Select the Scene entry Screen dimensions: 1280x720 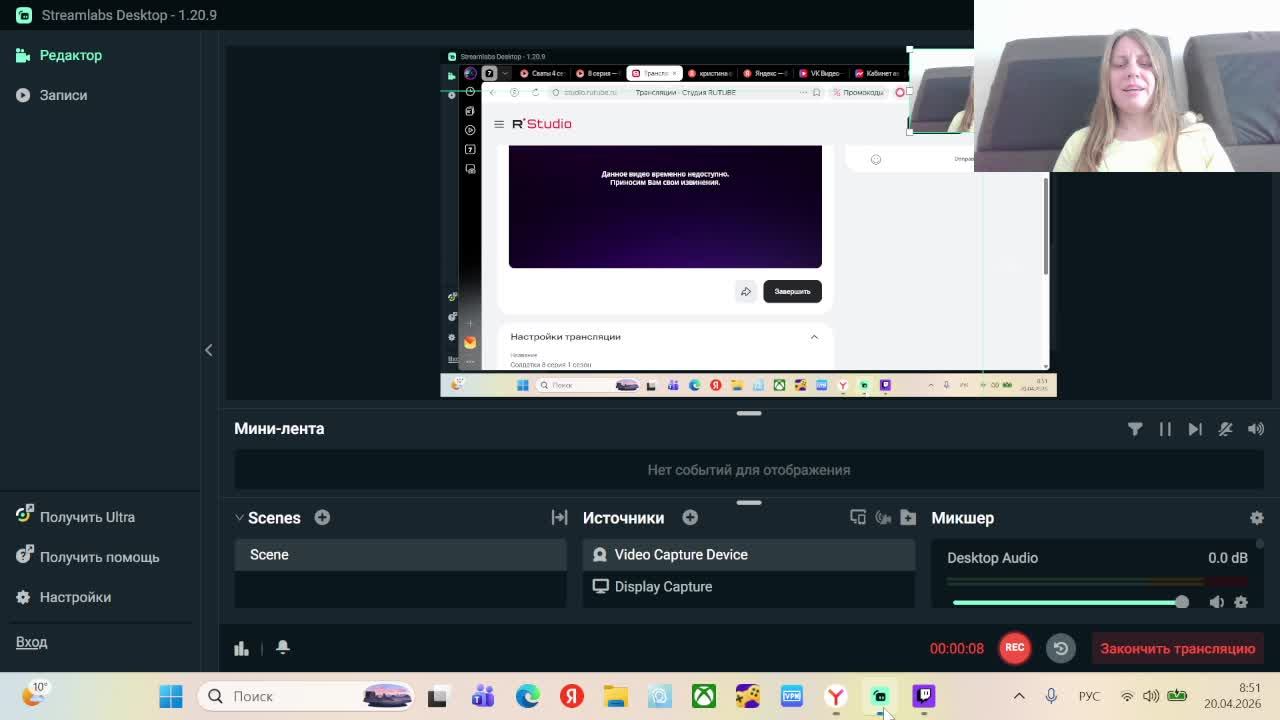point(400,555)
